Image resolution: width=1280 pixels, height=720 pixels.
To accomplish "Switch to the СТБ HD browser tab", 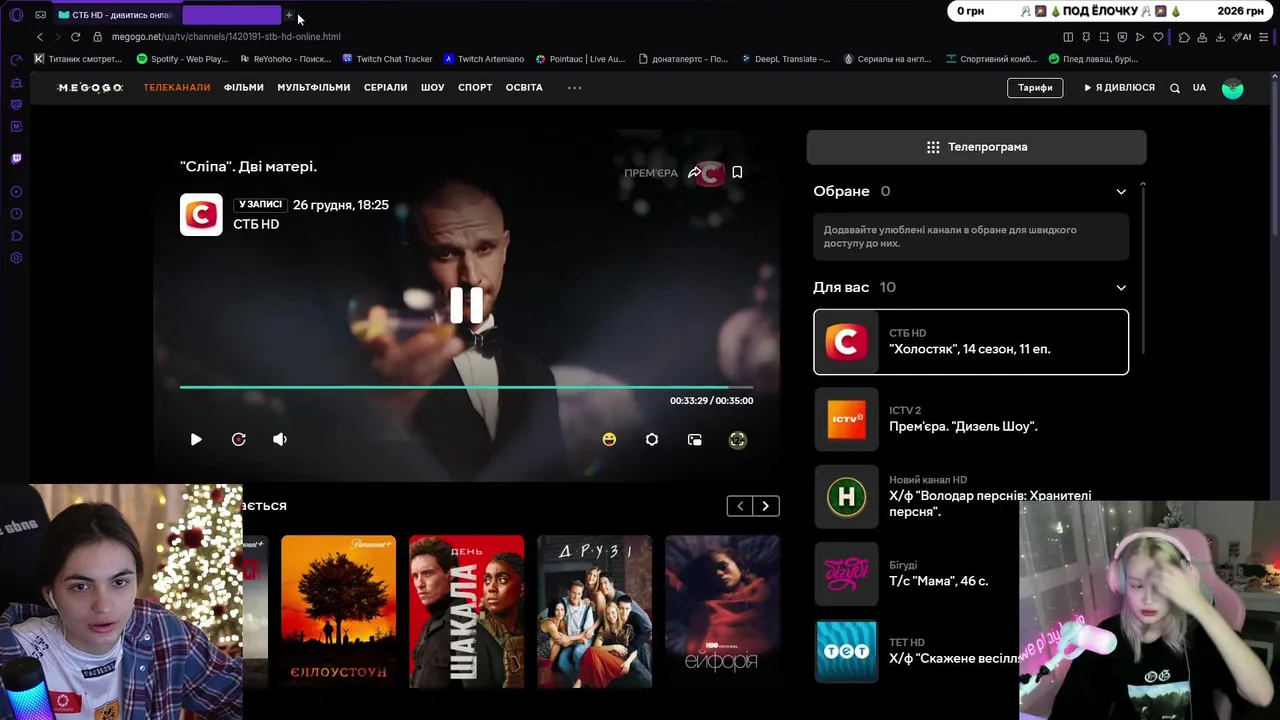I will [116, 15].
